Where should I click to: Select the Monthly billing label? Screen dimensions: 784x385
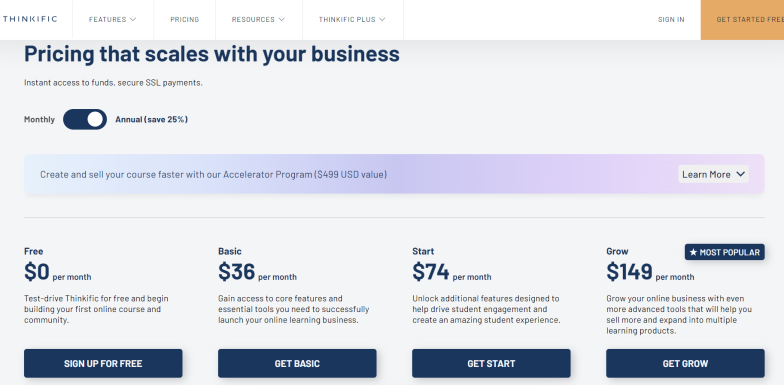coord(40,120)
